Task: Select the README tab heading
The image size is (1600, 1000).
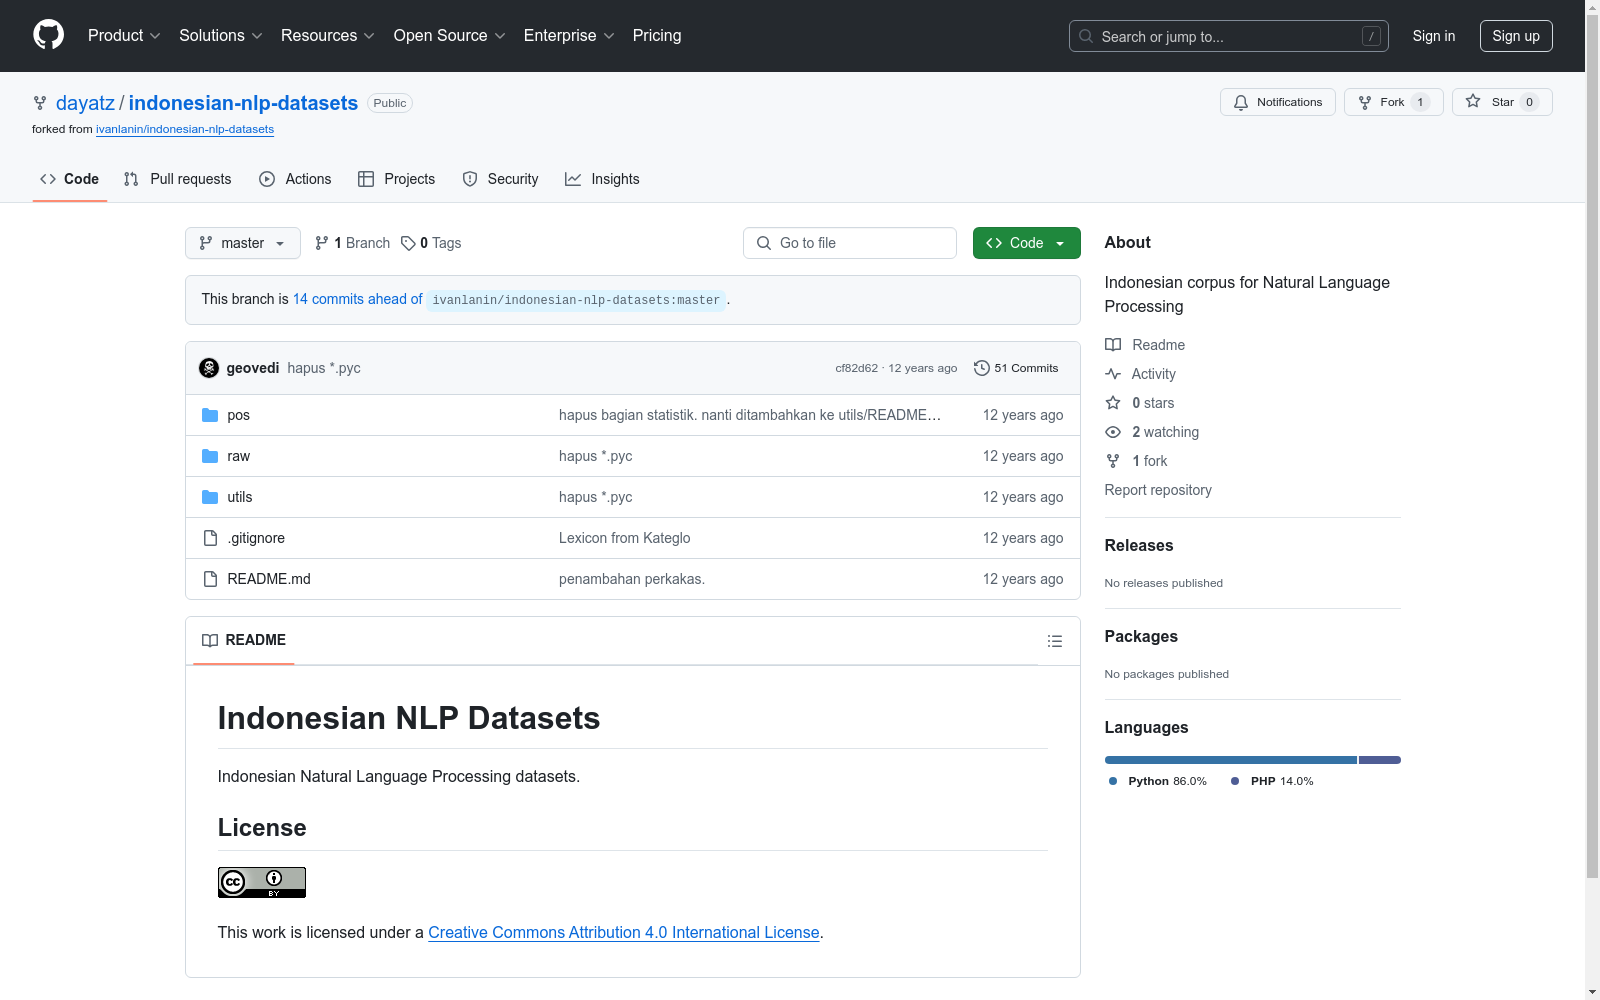Action: tap(244, 640)
